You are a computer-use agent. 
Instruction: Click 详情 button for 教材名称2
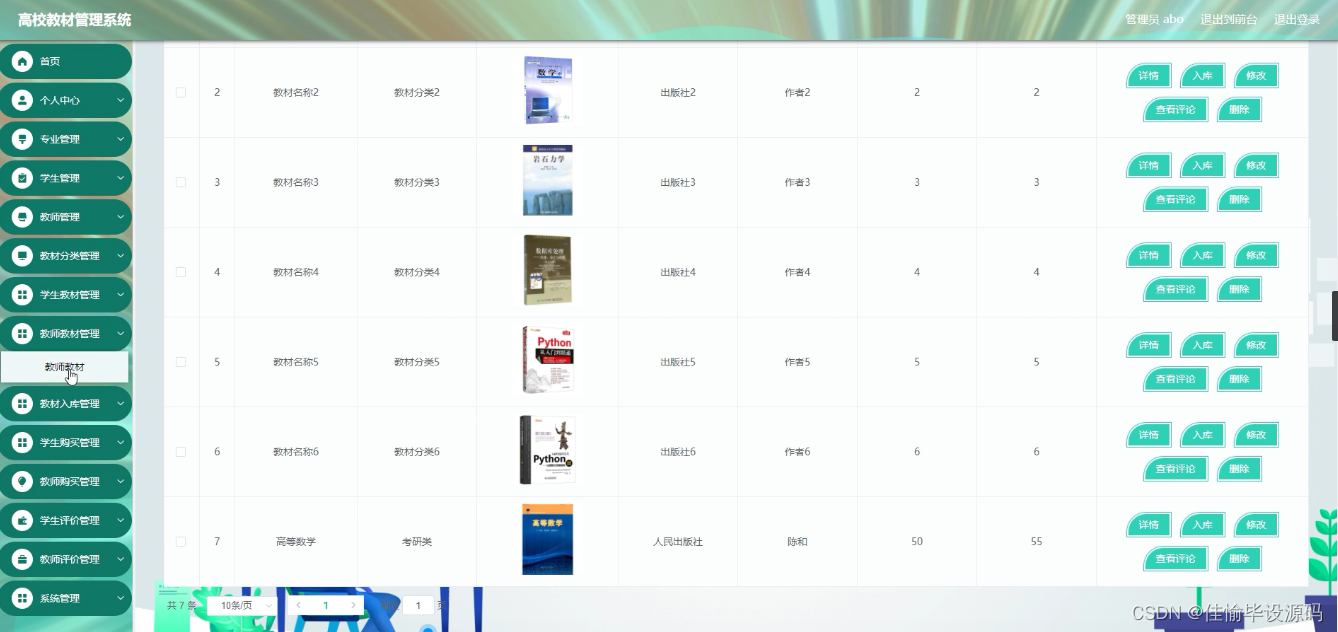(1149, 76)
